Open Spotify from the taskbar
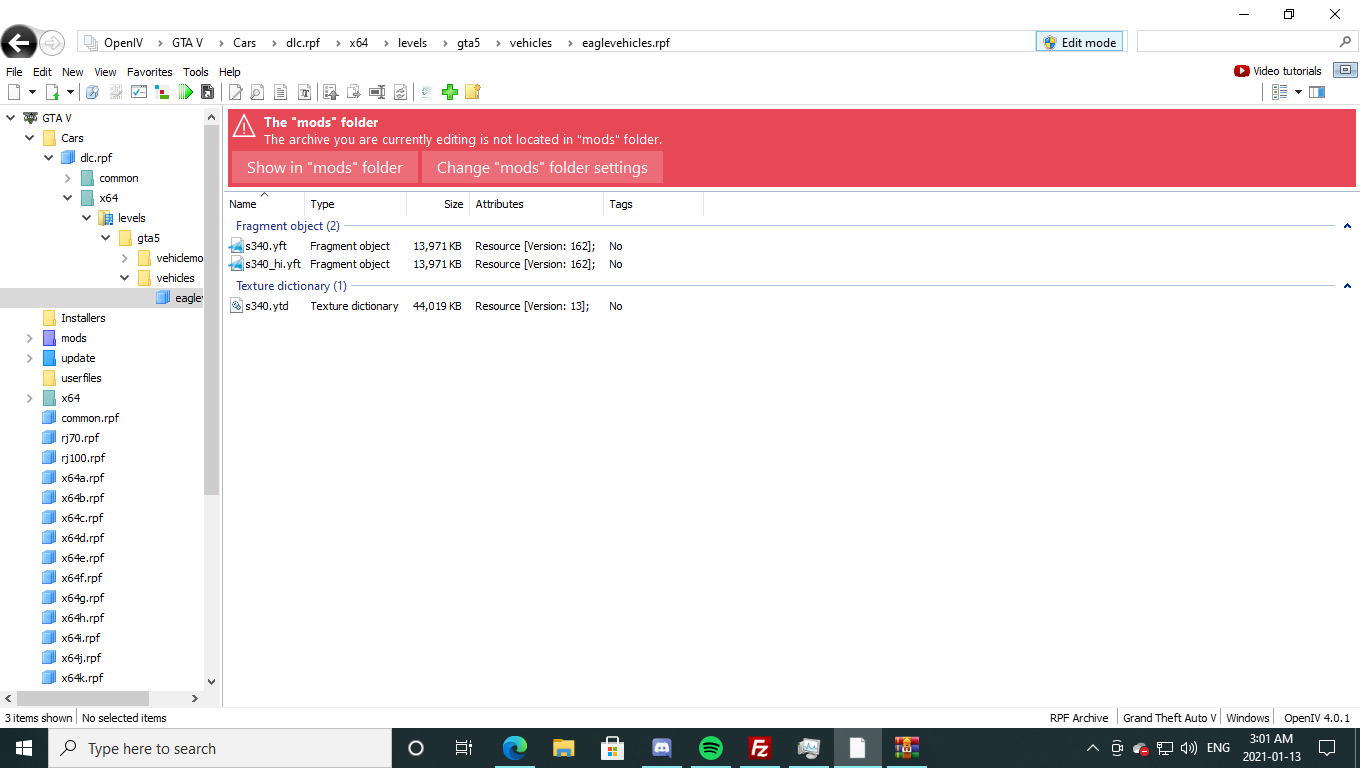 (x=711, y=748)
